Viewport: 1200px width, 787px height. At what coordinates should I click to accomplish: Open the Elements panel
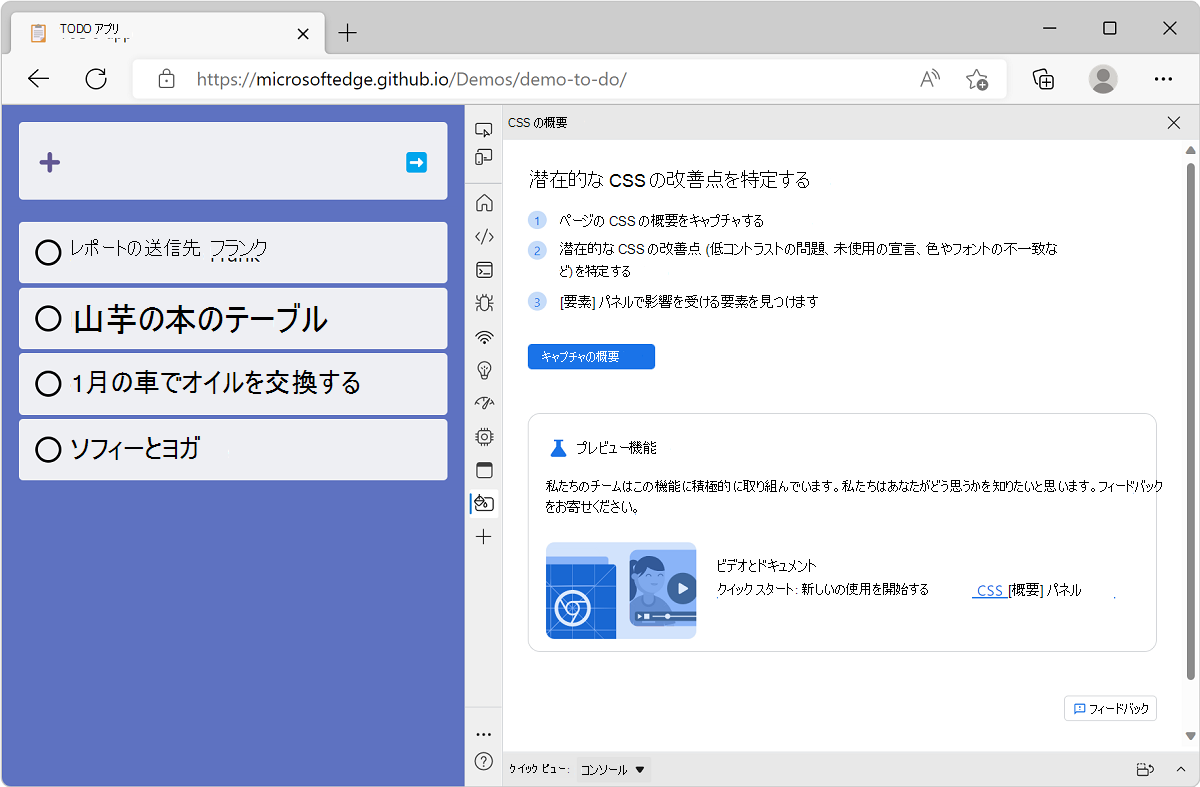click(x=484, y=236)
